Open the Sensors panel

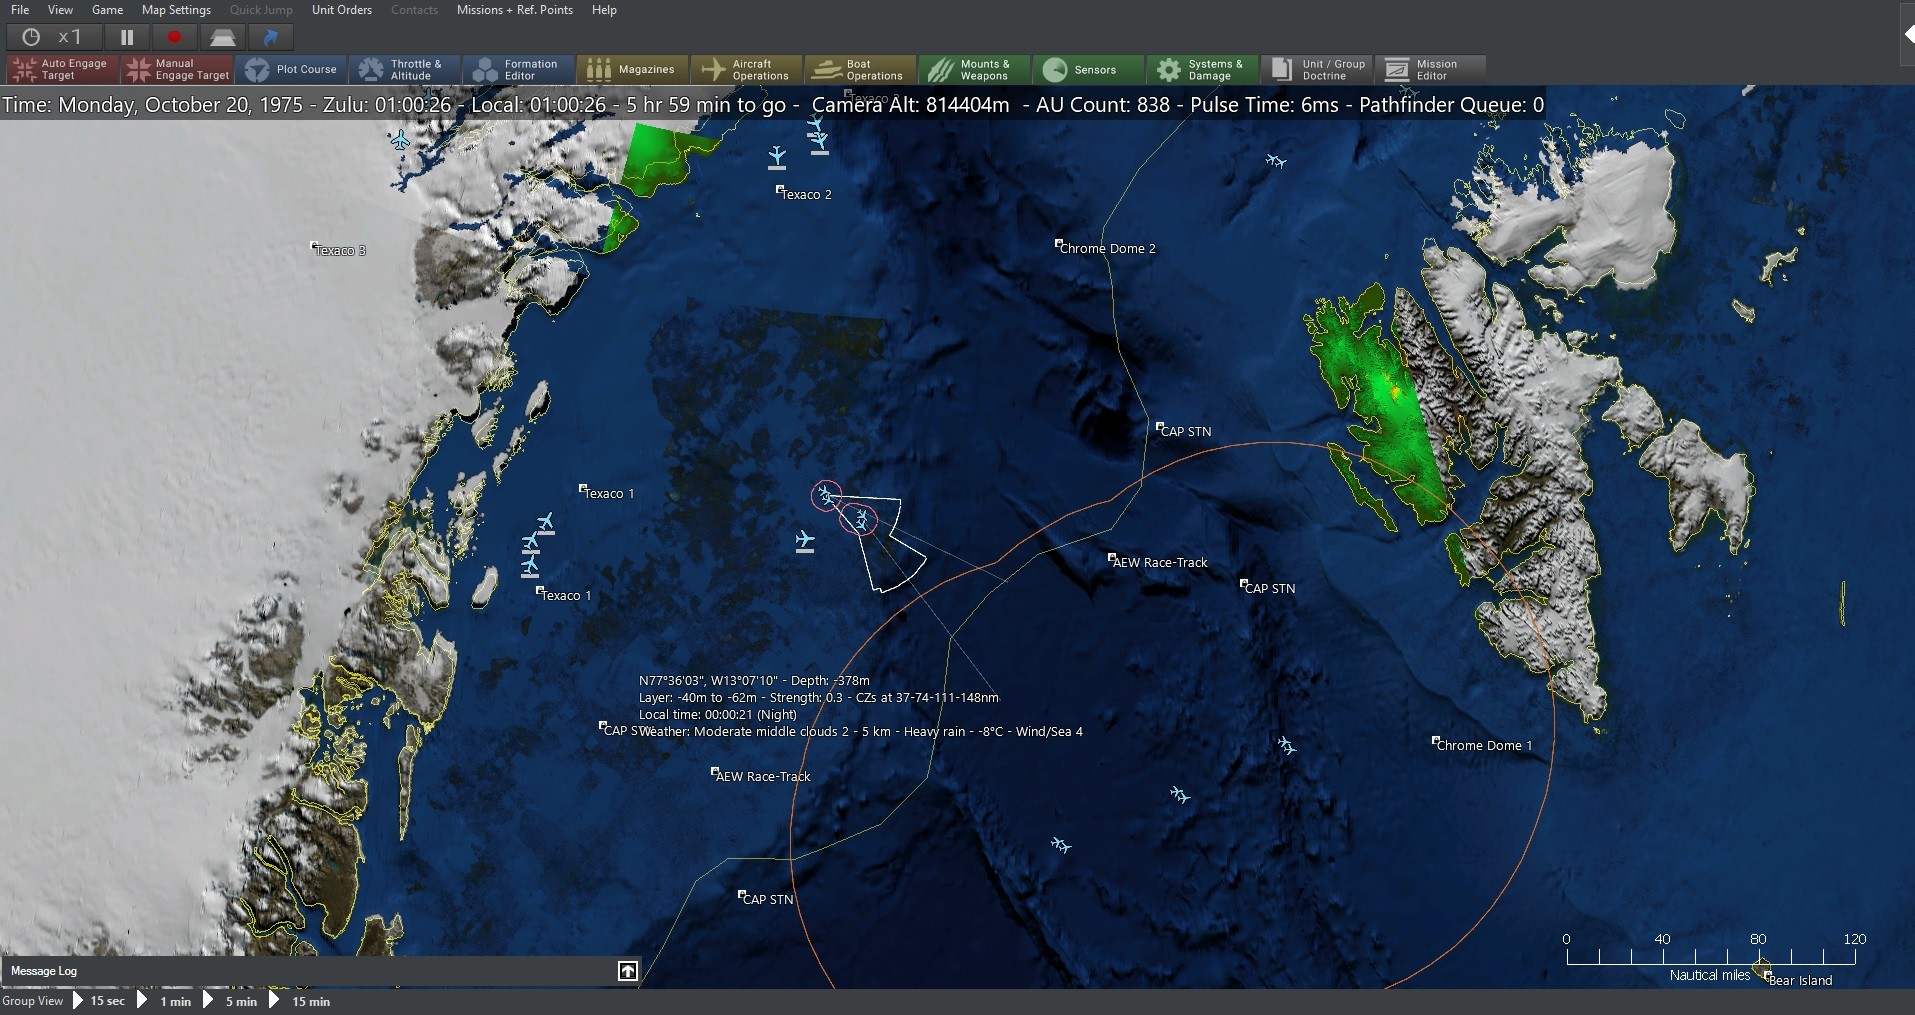[1087, 69]
